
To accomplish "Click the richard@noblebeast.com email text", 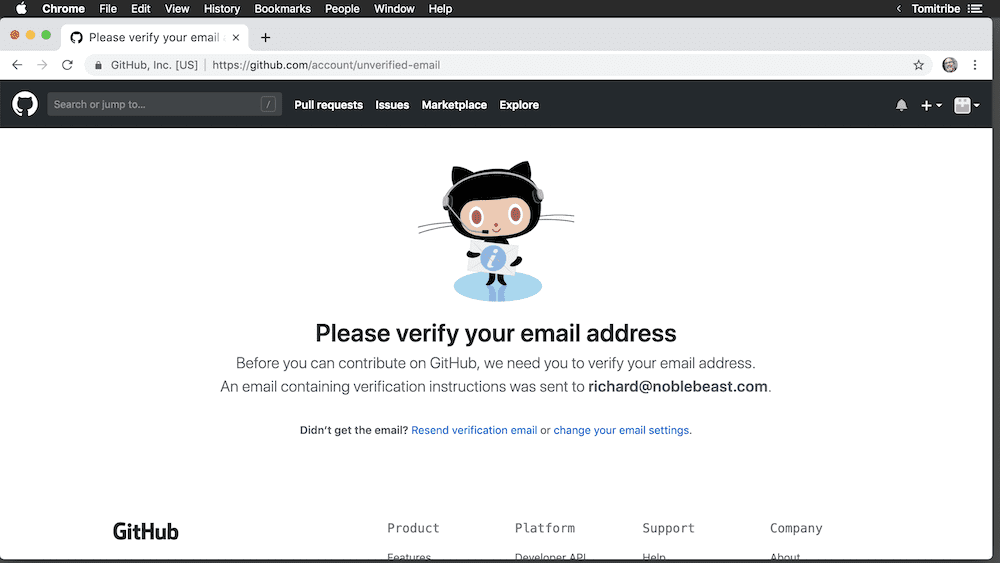I will coord(677,386).
